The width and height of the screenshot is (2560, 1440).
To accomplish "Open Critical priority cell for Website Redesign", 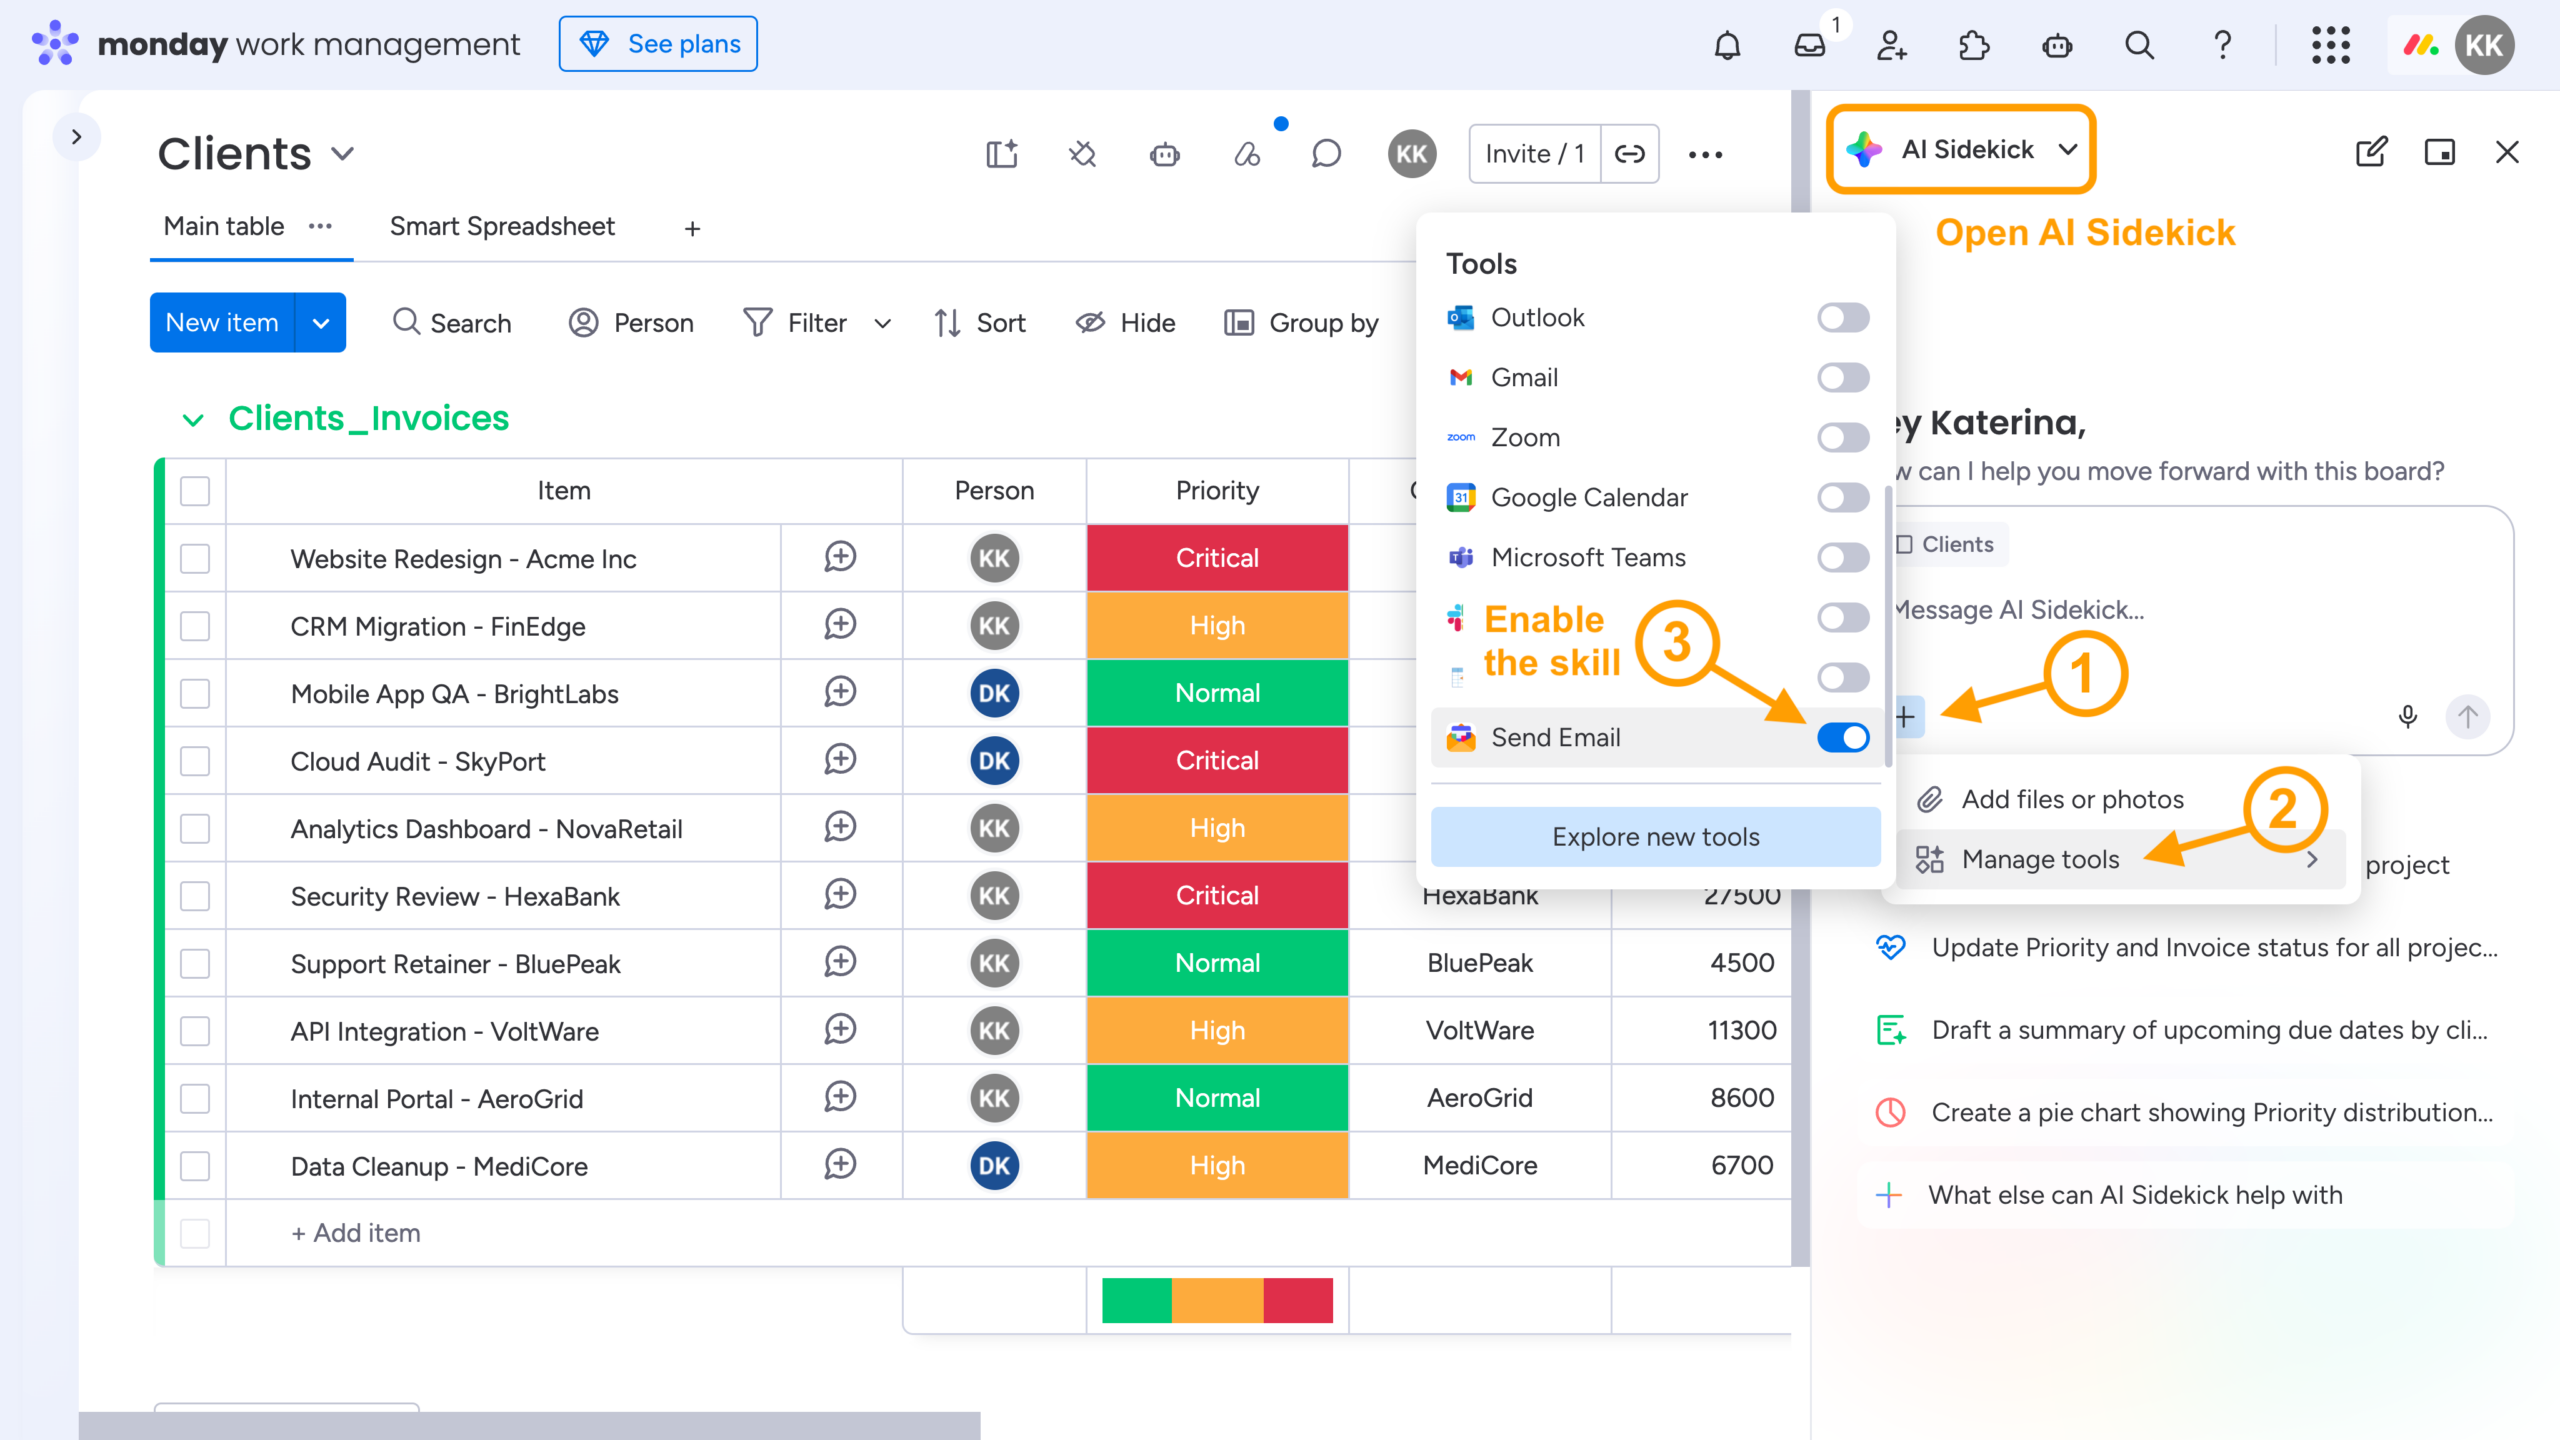I will 1217,558.
